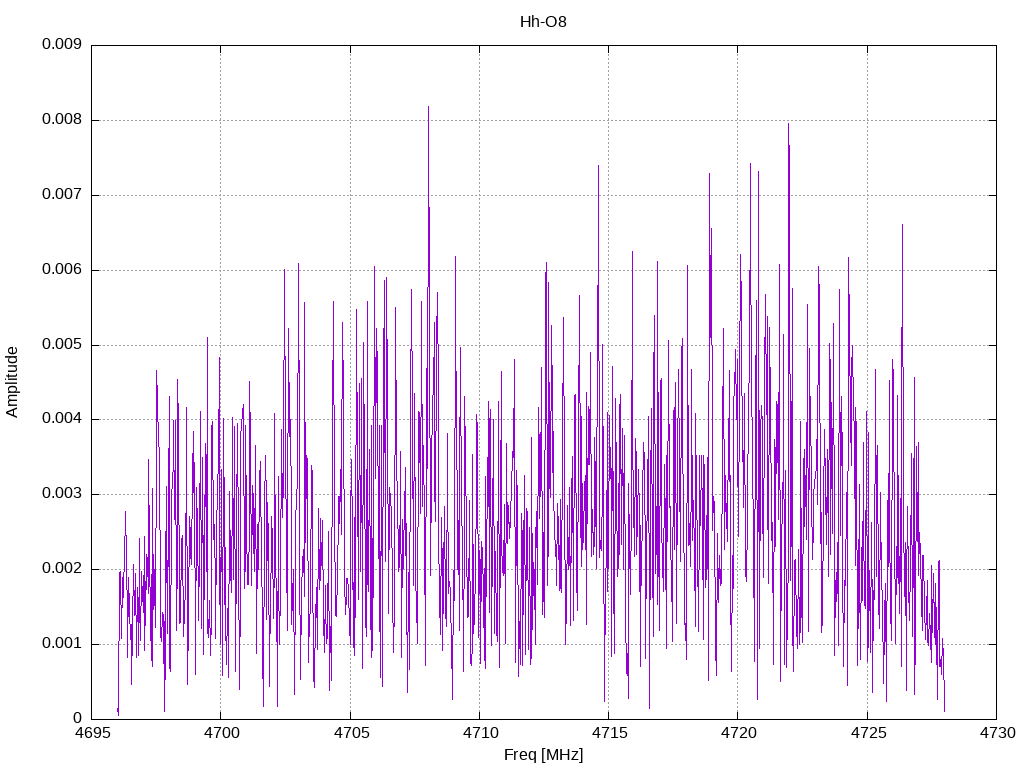The width and height of the screenshot is (1024, 768).
Task: Click the x-axis tick label 4730
Action: pyautogui.click(x=997, y=733)
